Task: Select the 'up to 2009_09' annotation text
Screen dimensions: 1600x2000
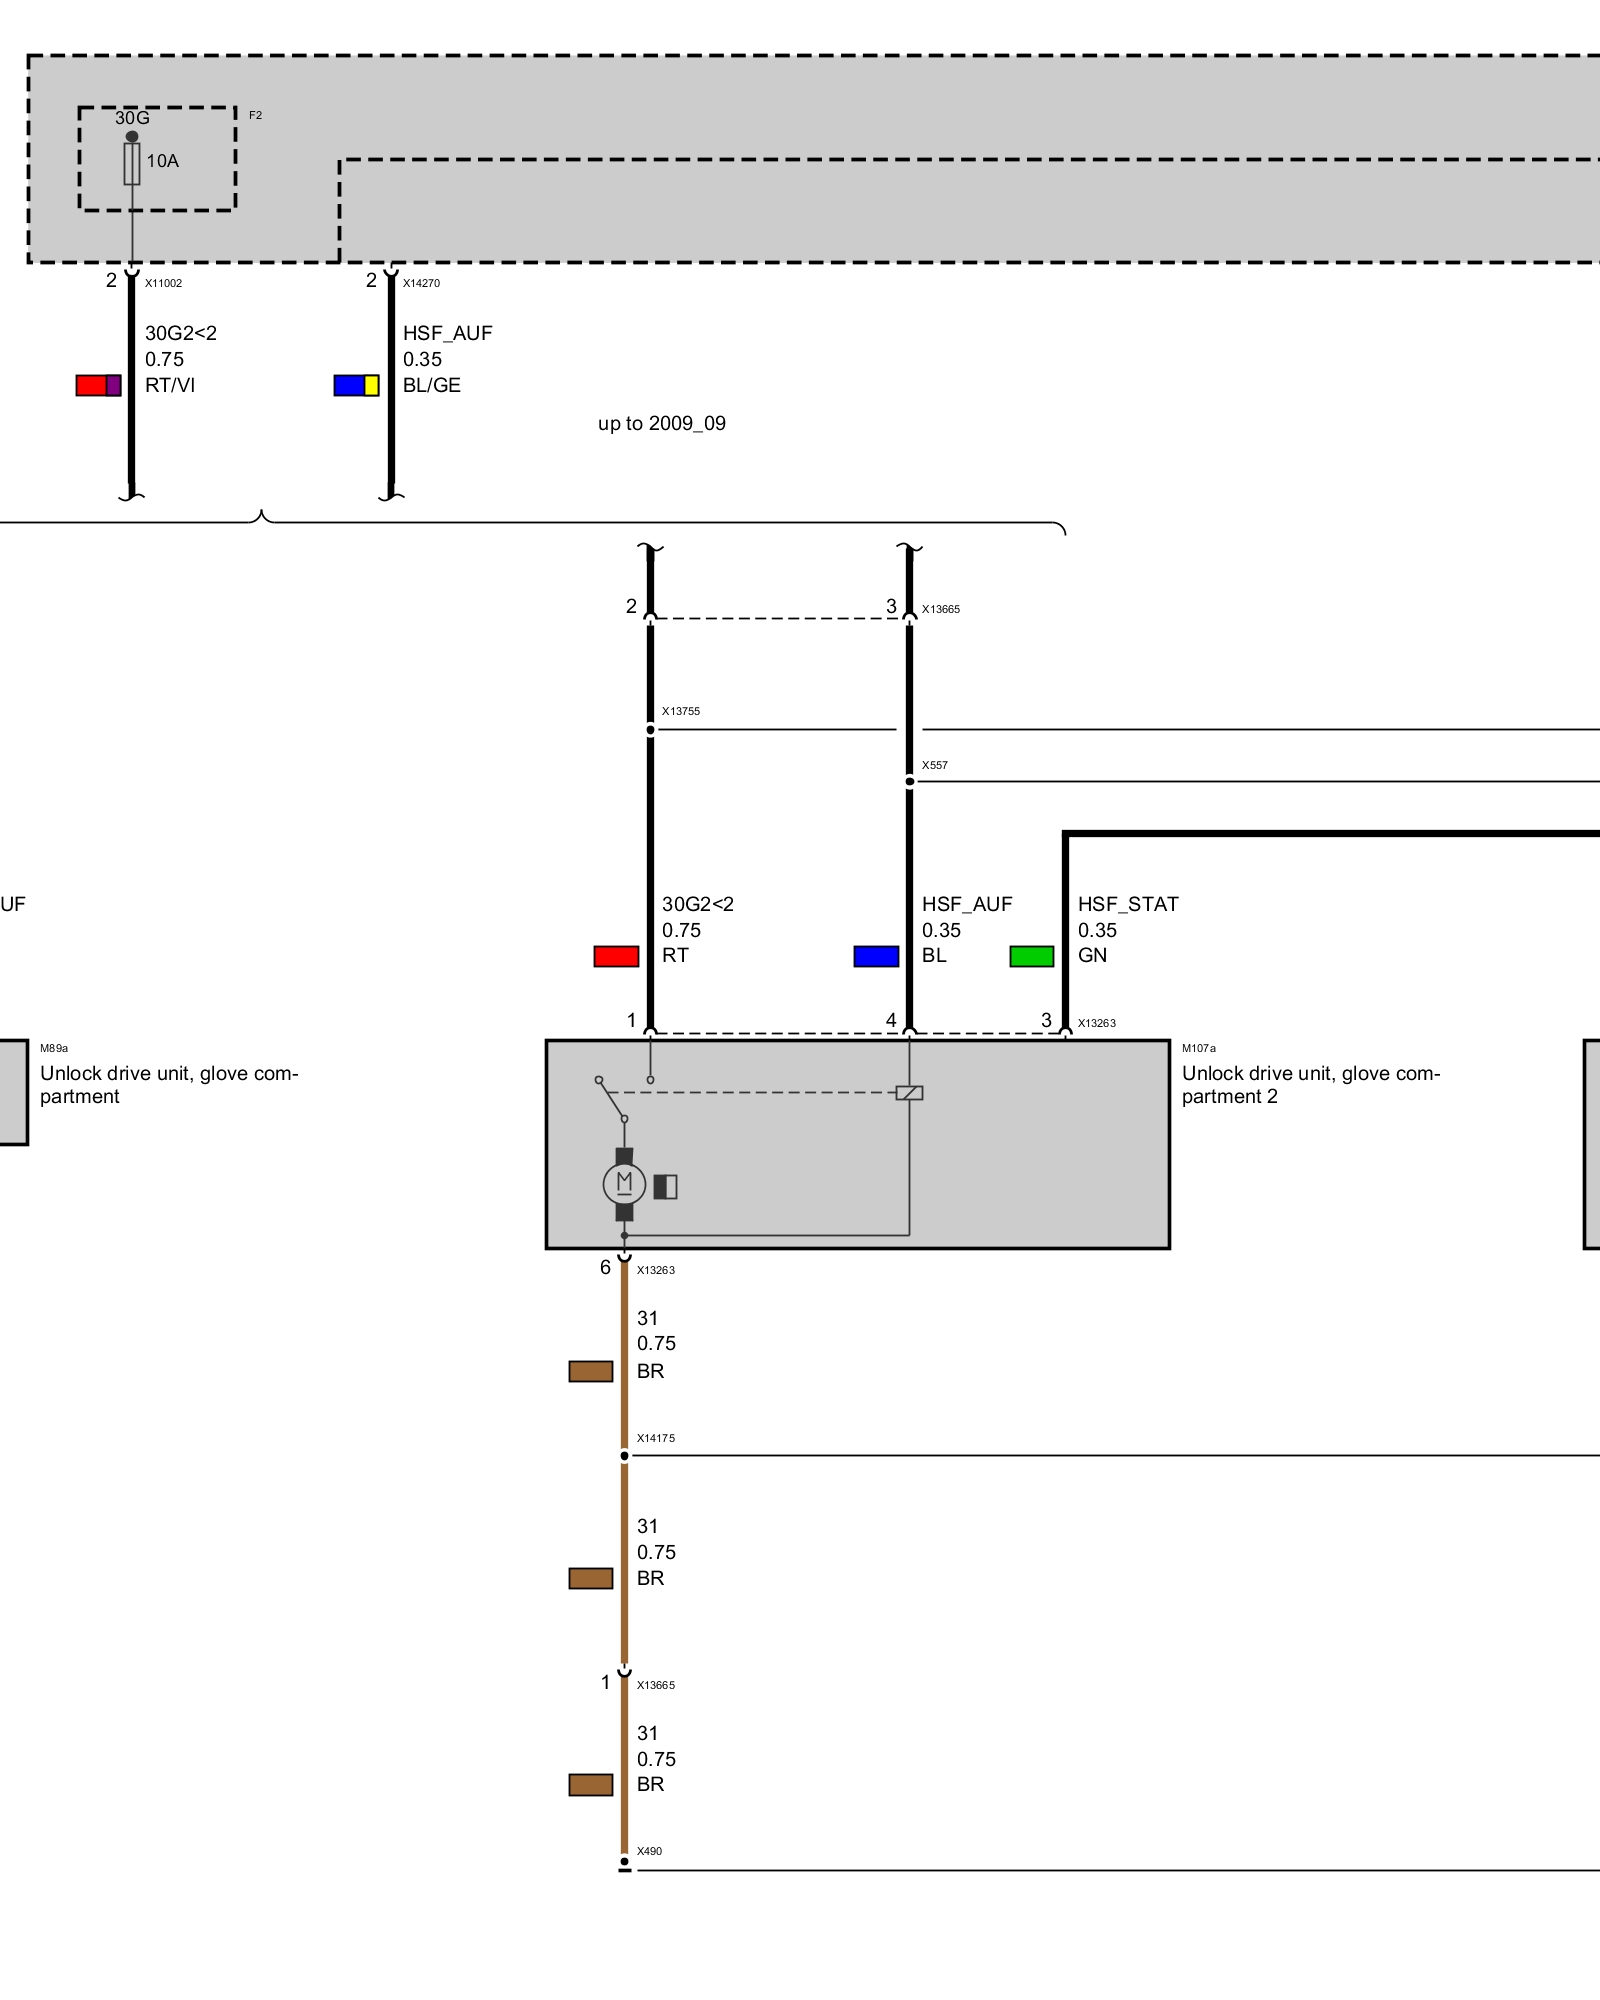Action: pyautogui.click(x=662, y=424)
